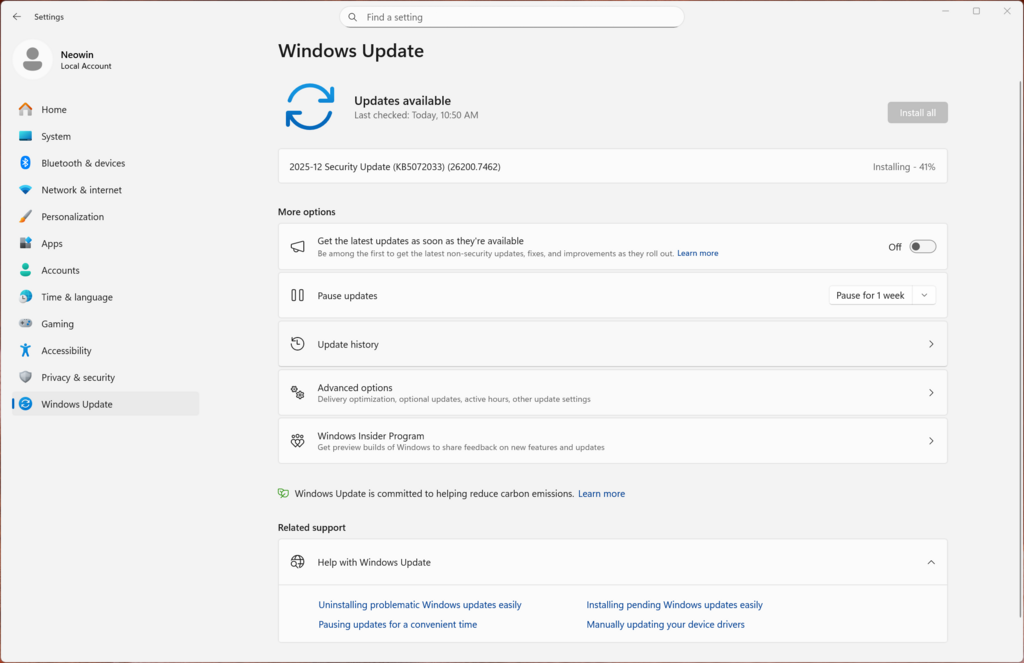
Task: Open Uninstalling problematic Windows updates easily link
Action: (420, 605)
